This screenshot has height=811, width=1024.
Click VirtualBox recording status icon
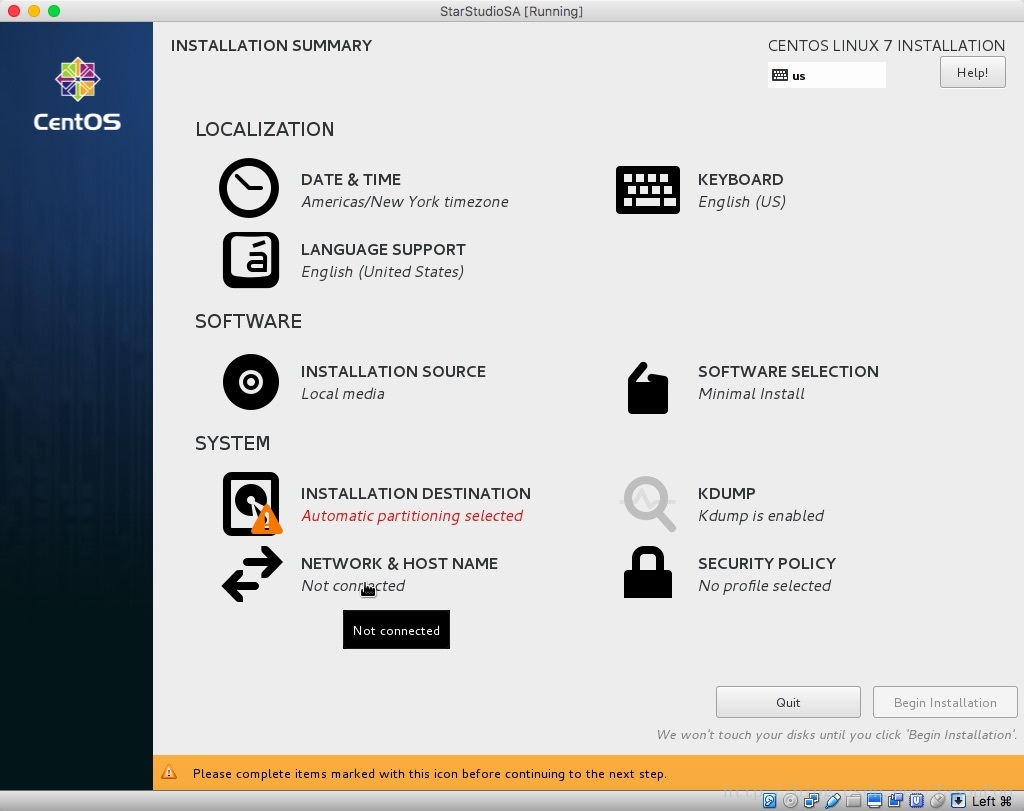tap(895, 801)
